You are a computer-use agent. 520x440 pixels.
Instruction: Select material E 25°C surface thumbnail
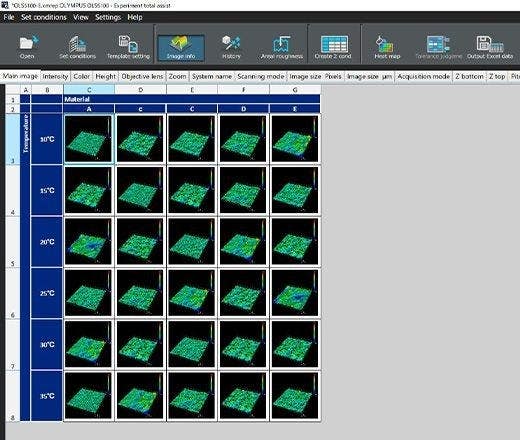pos(295,293)
